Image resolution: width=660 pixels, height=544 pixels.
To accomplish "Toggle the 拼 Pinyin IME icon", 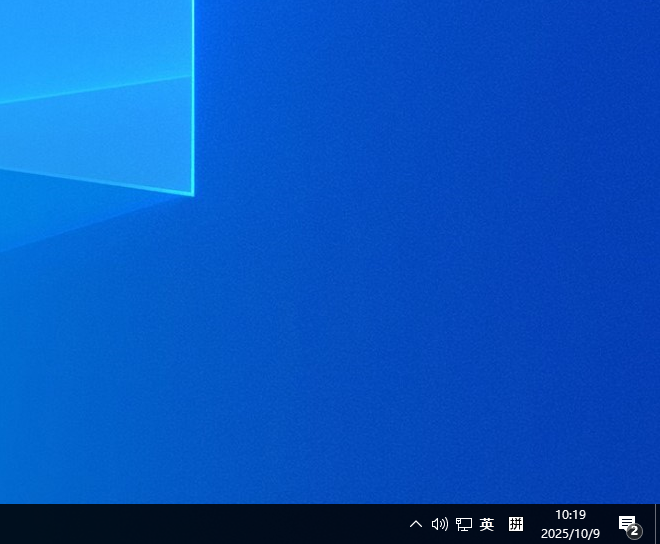I will tap(516, 524).
